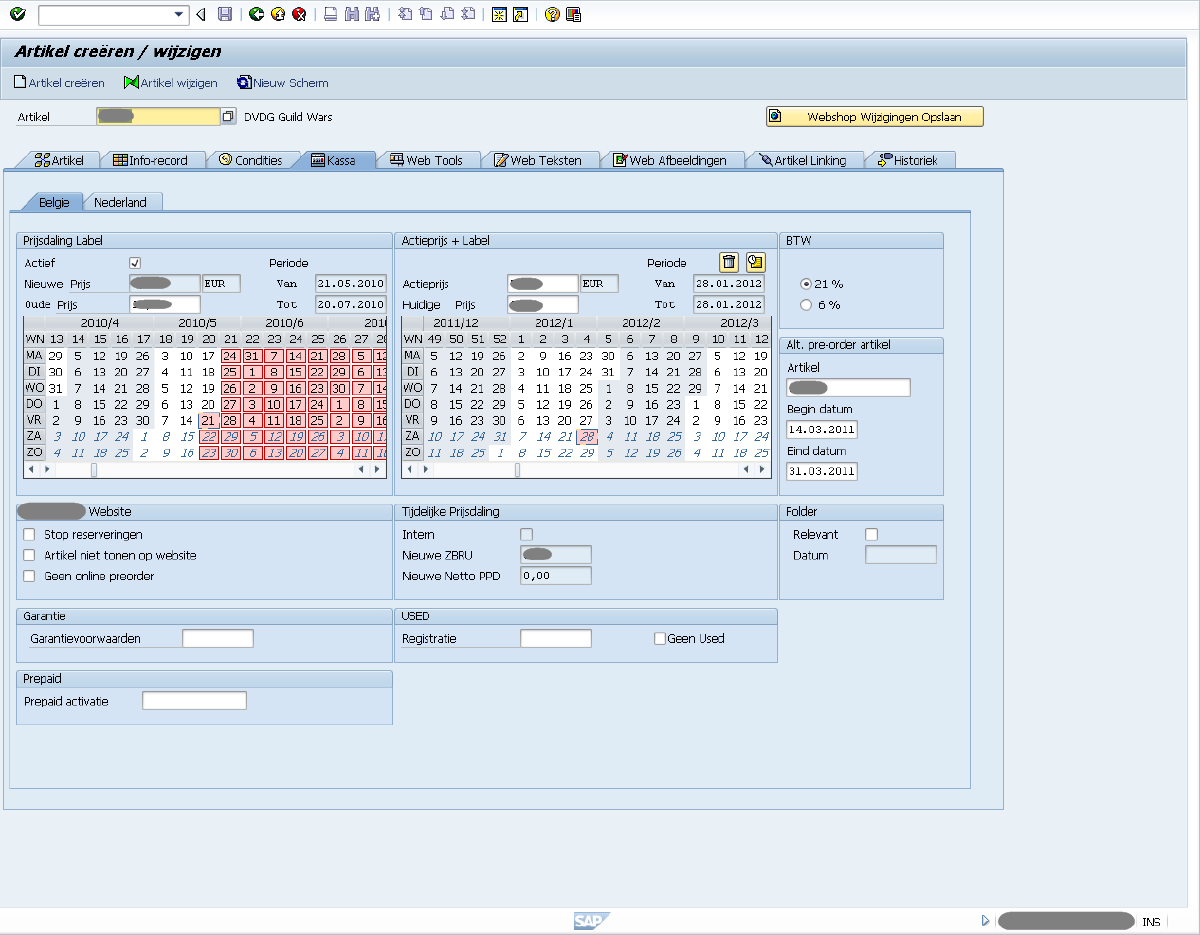This screenshot has width=1200, height=935.
Task: Check the Geen Used checkbox
Action: click(x=659, y=638)
